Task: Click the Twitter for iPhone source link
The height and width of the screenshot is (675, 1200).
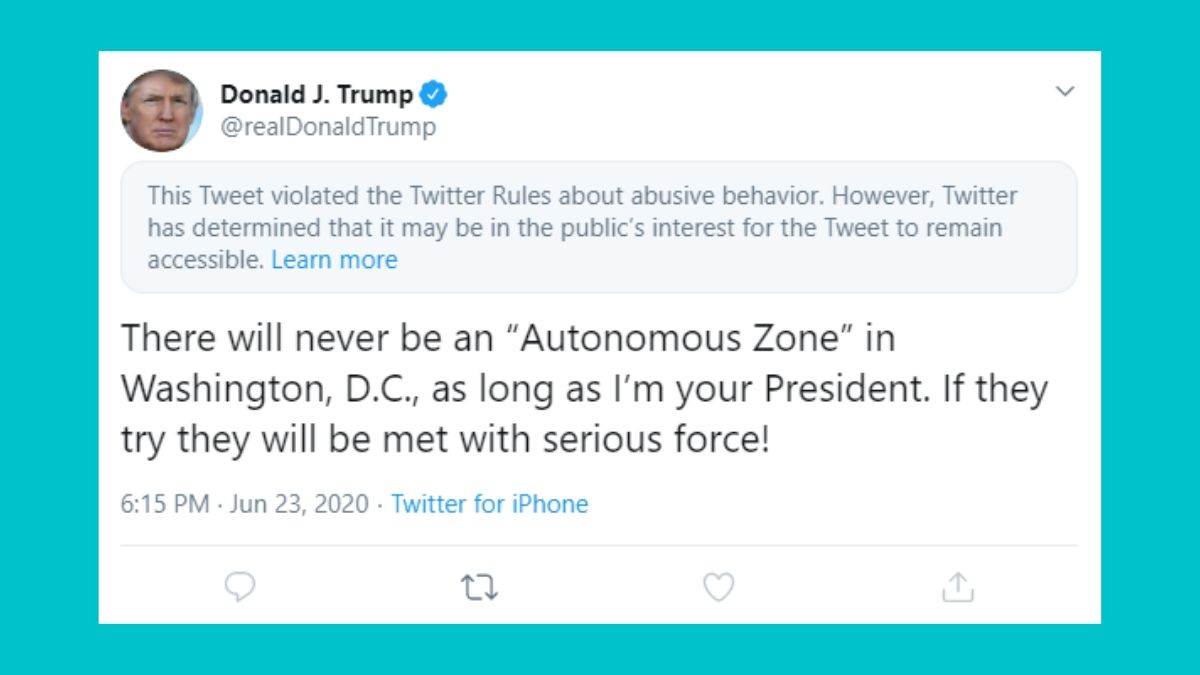Action: 491,504
